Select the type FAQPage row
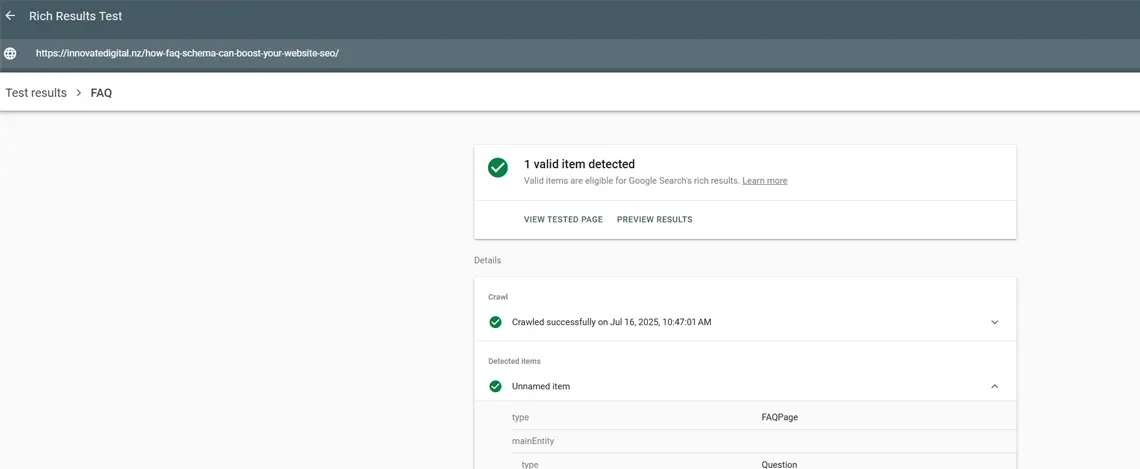Screen dimensions: 1140x469 point(745,417)
